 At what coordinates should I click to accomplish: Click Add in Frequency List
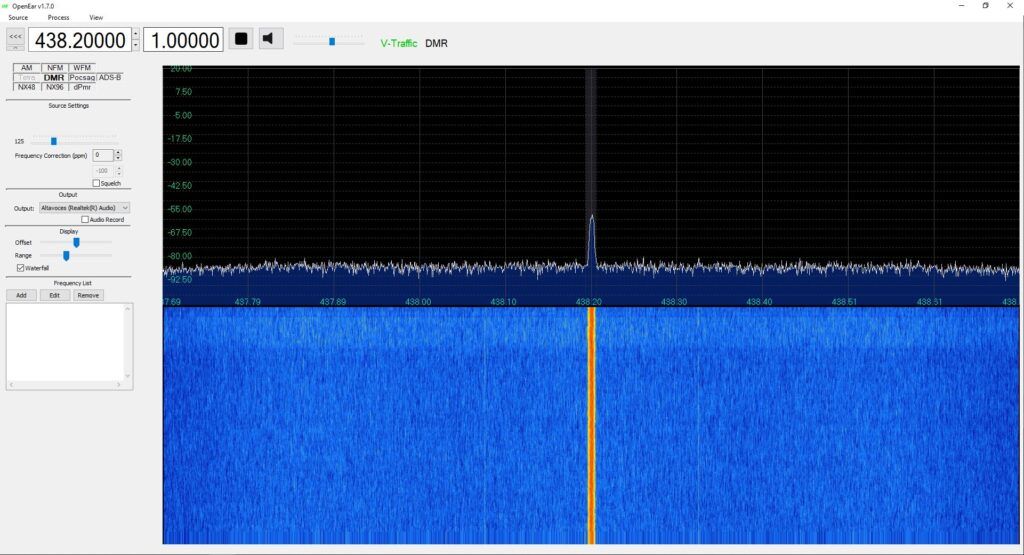point(22,295)
